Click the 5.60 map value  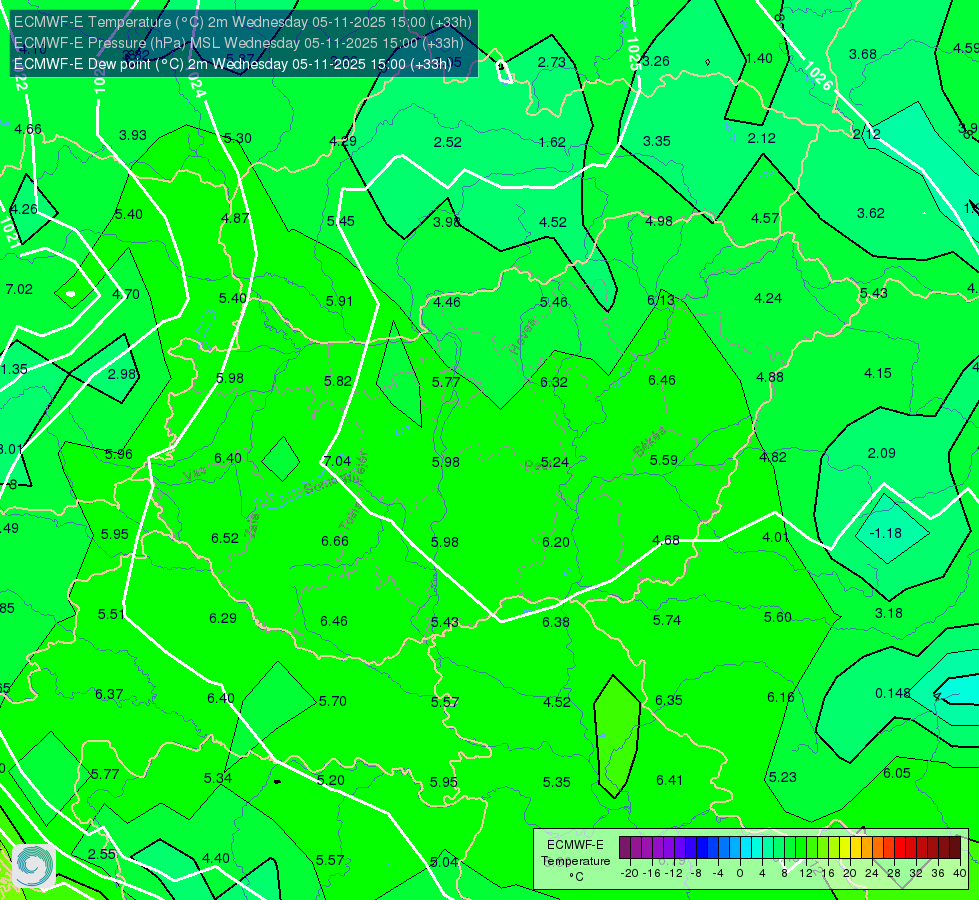click(778, 617)
